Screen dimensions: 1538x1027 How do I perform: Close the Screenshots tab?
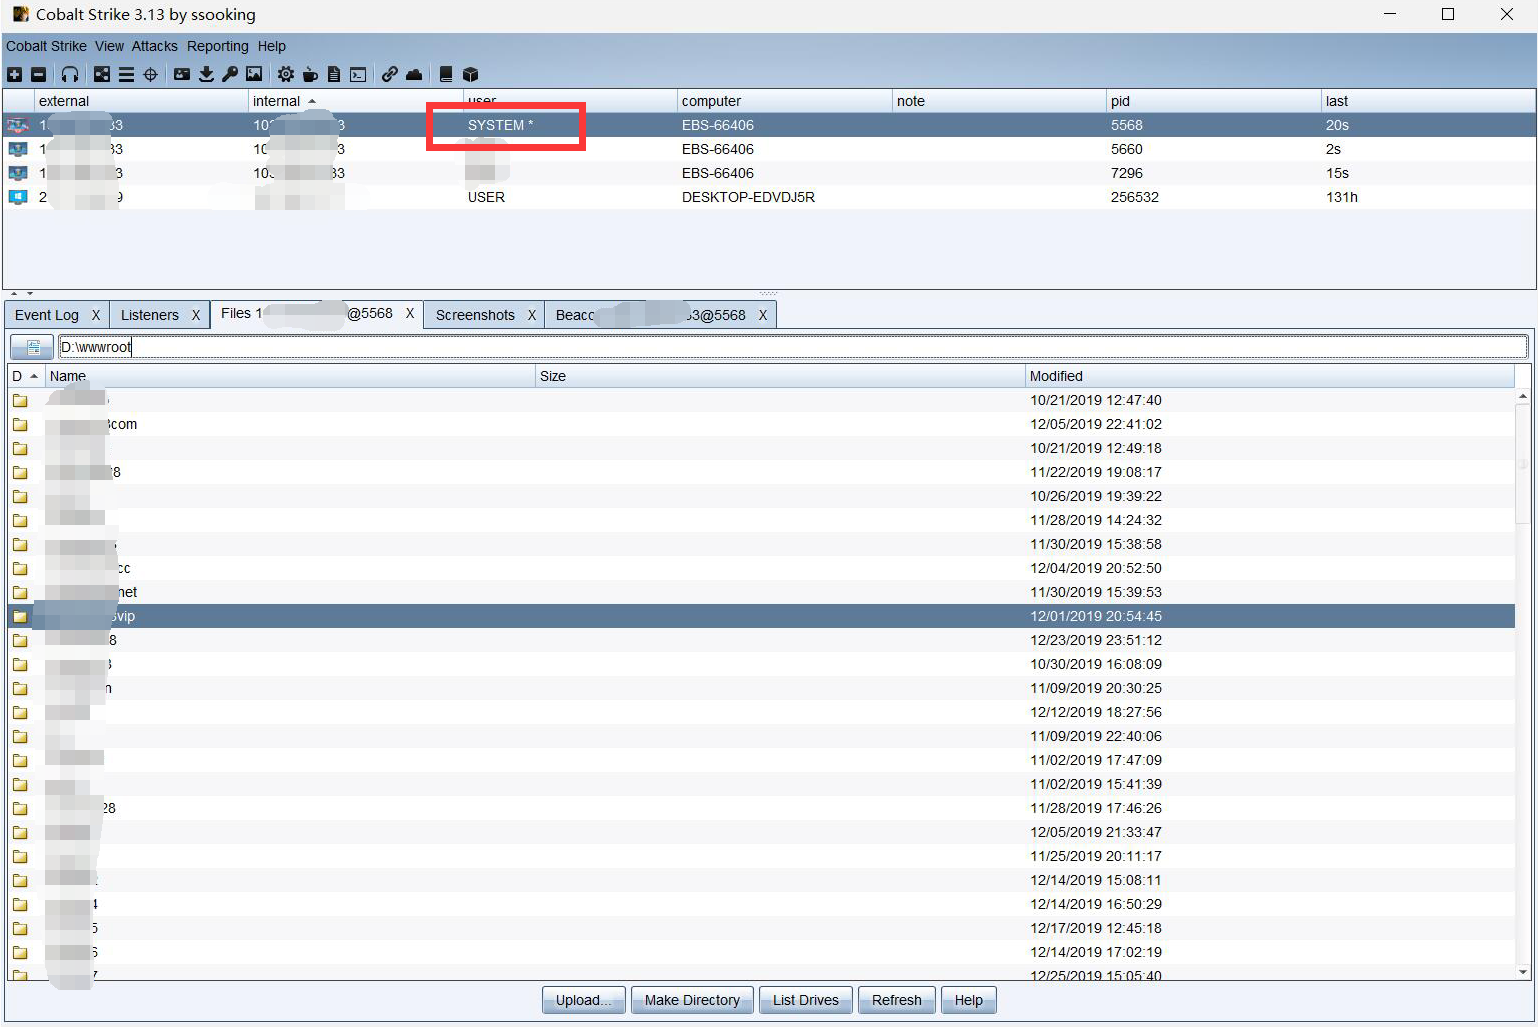[x=532, y=315]
